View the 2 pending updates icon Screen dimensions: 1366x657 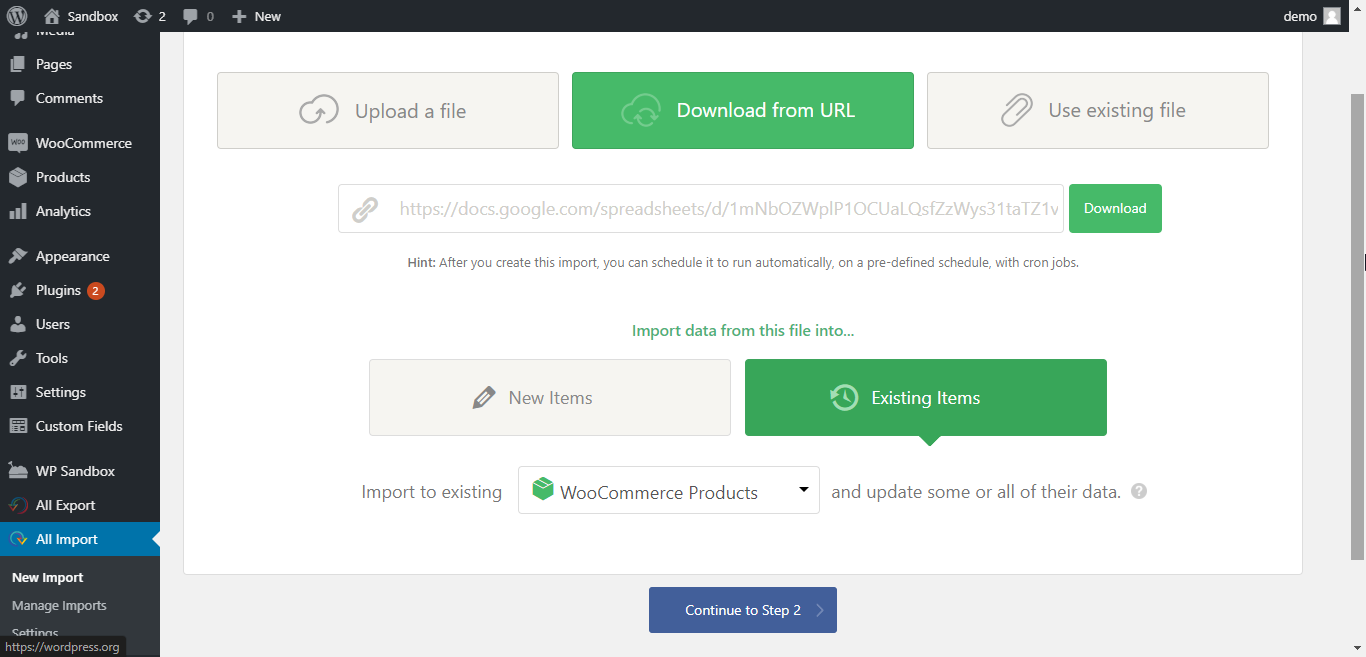pyautogui.click(x=149, y=16)
